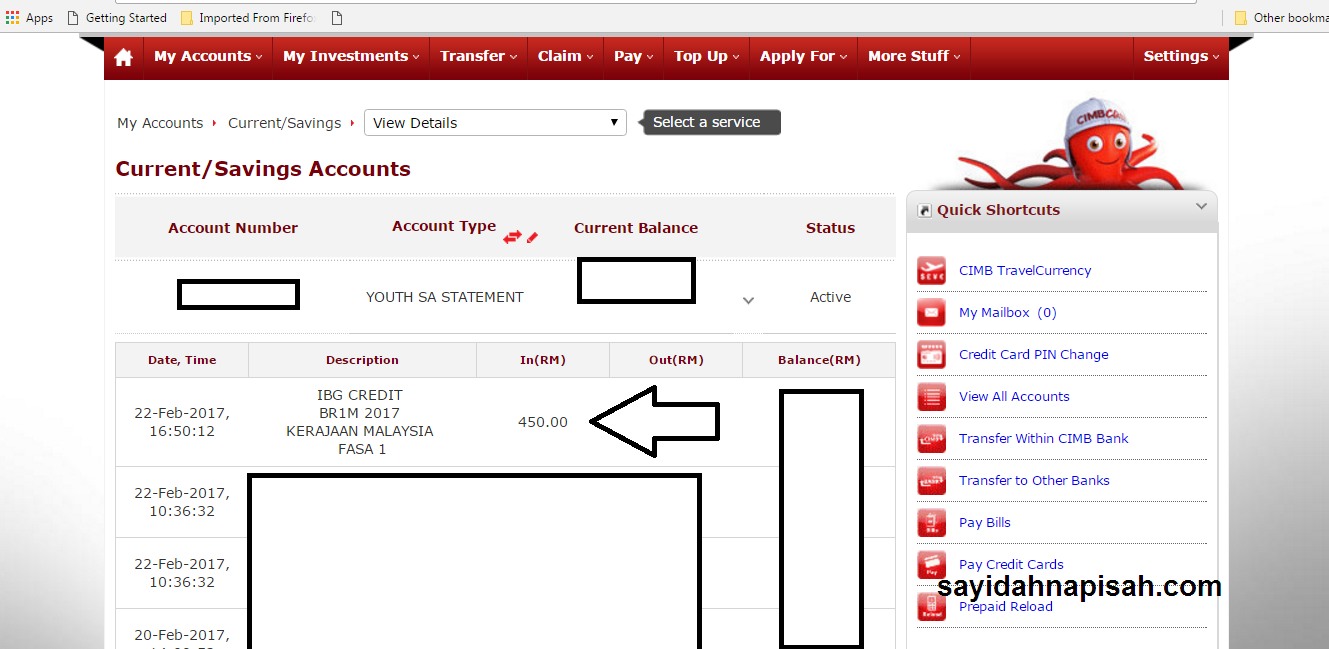Click the Account Number column header
Viewport: 1329px width, 649px height.
(x=233, y=228)
